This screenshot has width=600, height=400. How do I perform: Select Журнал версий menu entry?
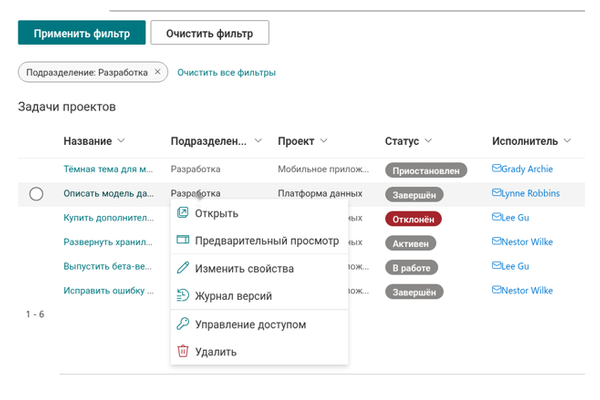259,296
